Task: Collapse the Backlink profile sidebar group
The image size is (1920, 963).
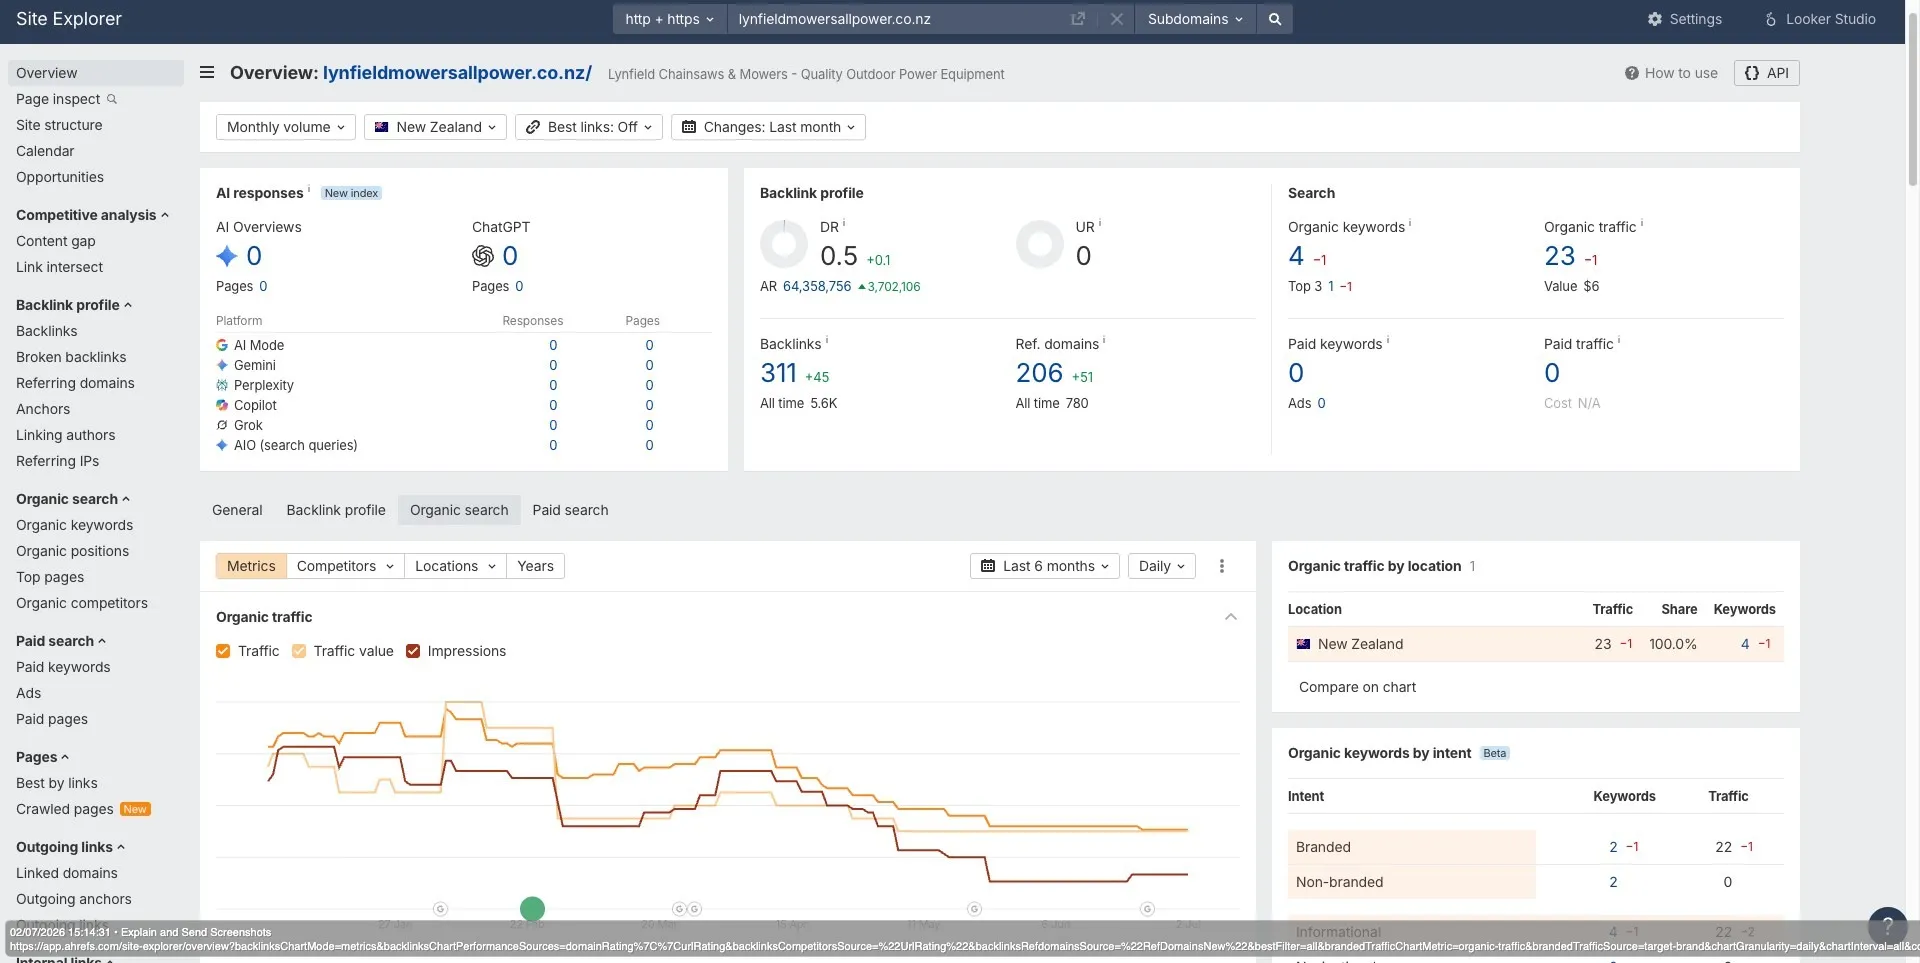Action: coord(74,305)
